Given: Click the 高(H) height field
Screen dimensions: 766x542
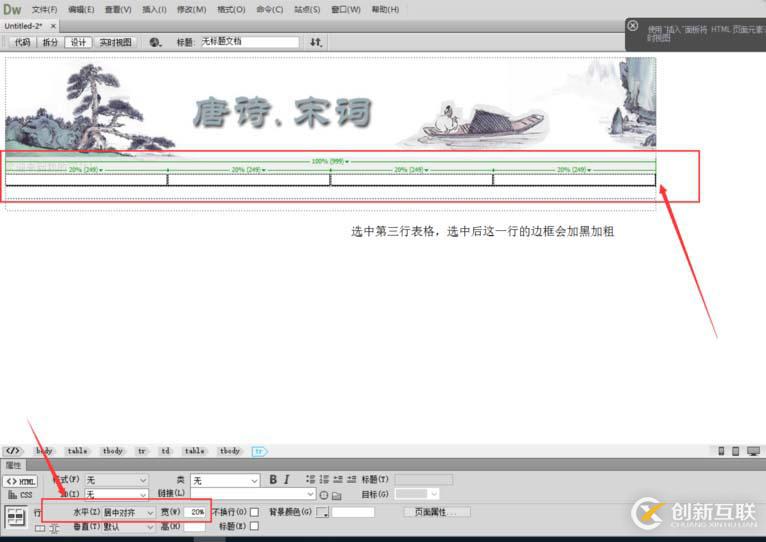Looking at the screenshot, I should (x=194, y=527).
